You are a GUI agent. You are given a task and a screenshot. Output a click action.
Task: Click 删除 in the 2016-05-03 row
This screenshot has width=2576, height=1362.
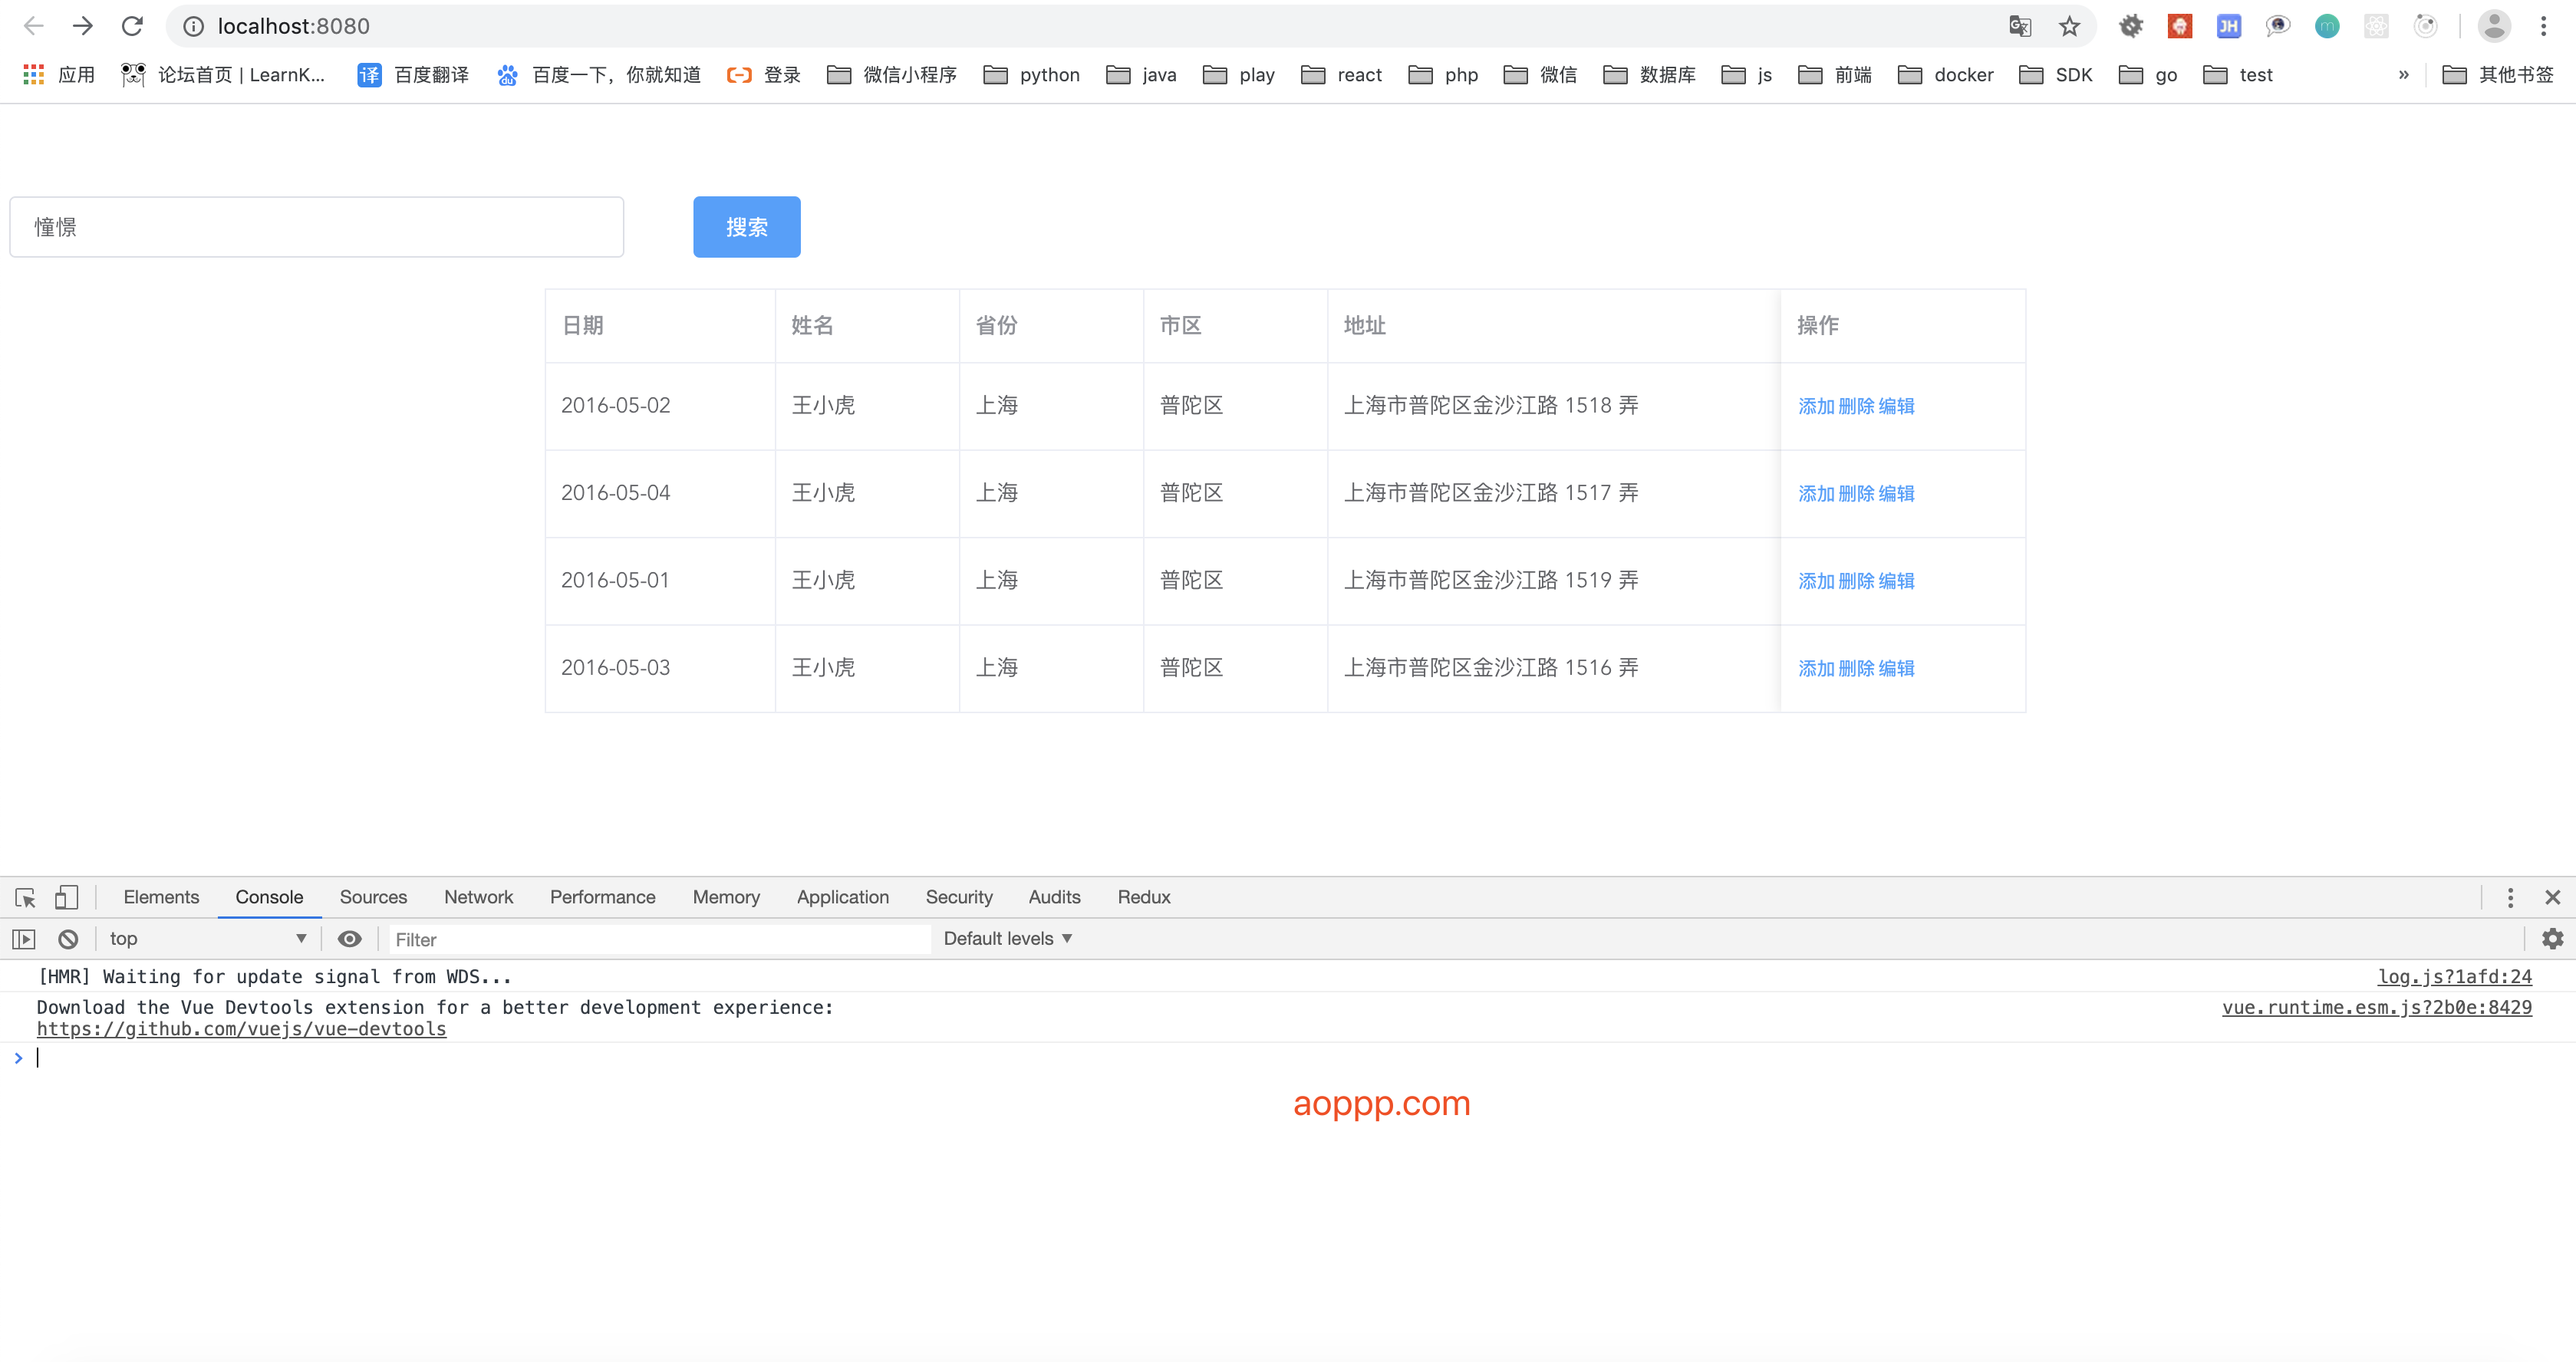pyautogui.click(x=1856, y=668)
